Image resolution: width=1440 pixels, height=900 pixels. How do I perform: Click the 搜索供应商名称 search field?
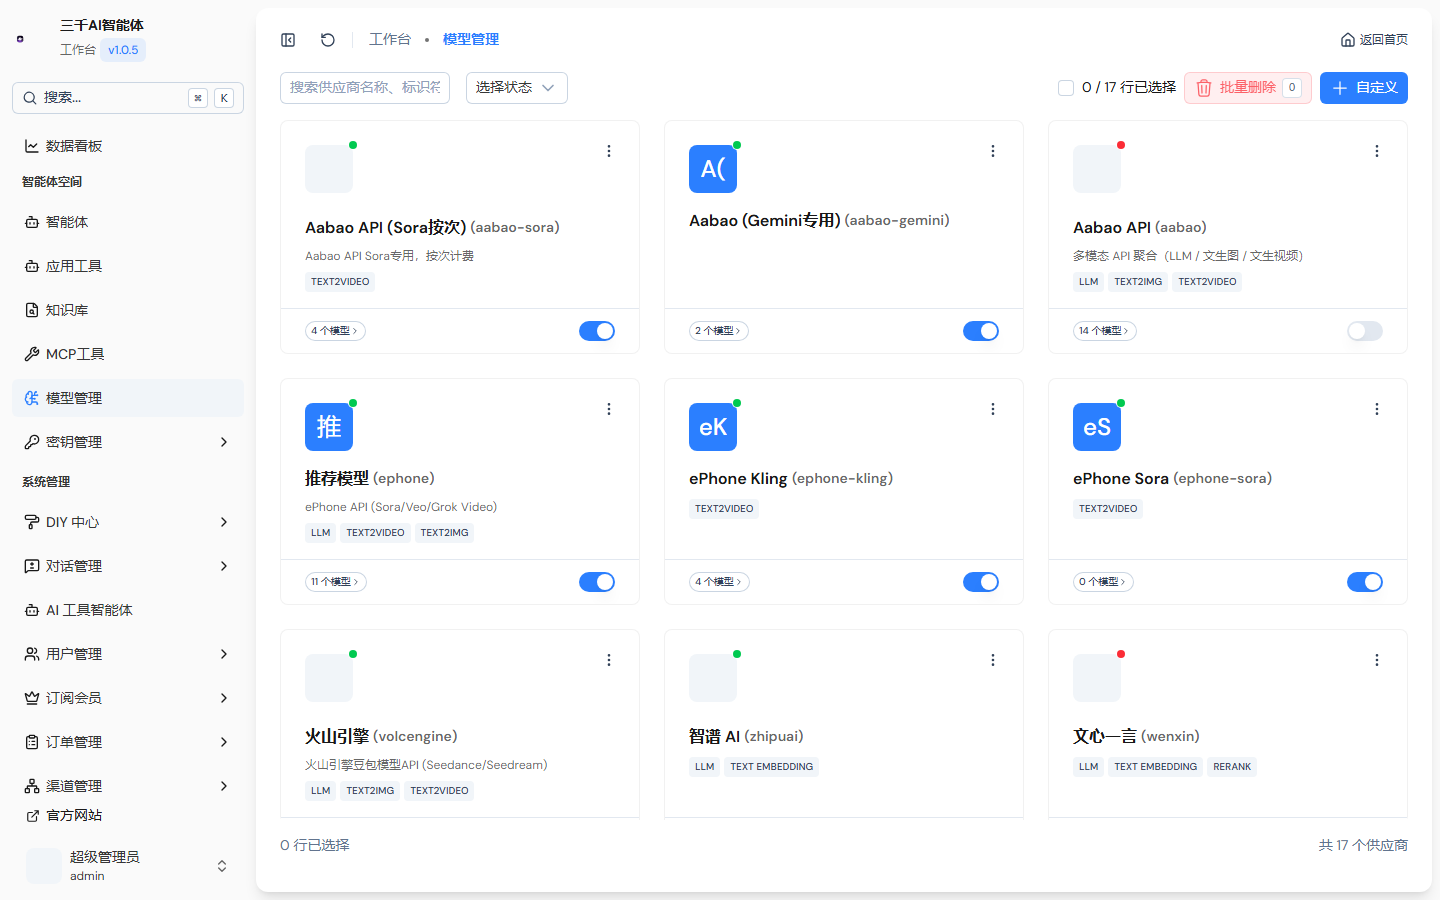coord(365,88)
